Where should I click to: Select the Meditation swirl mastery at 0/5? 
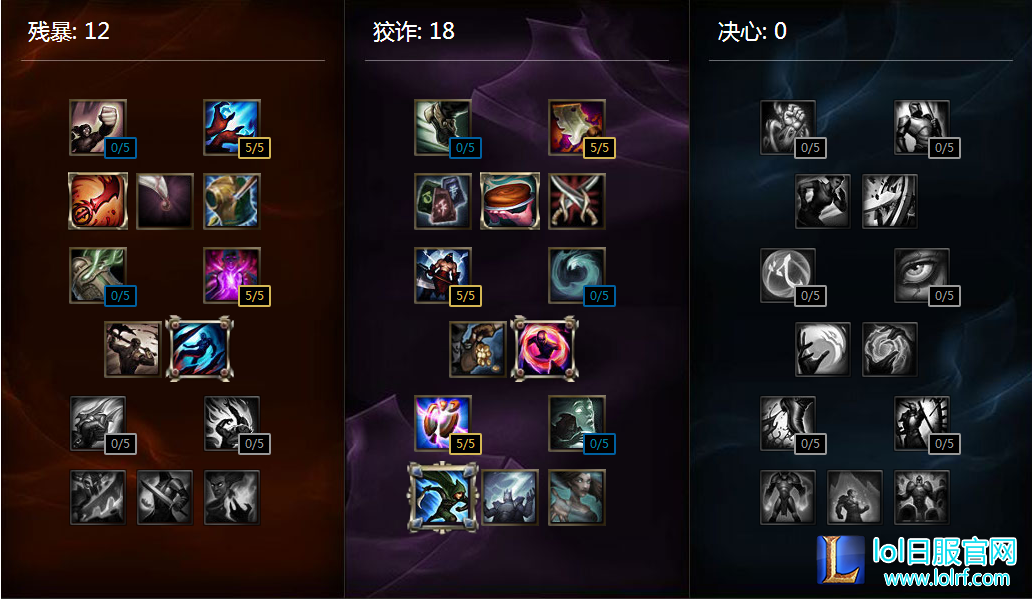577,275
